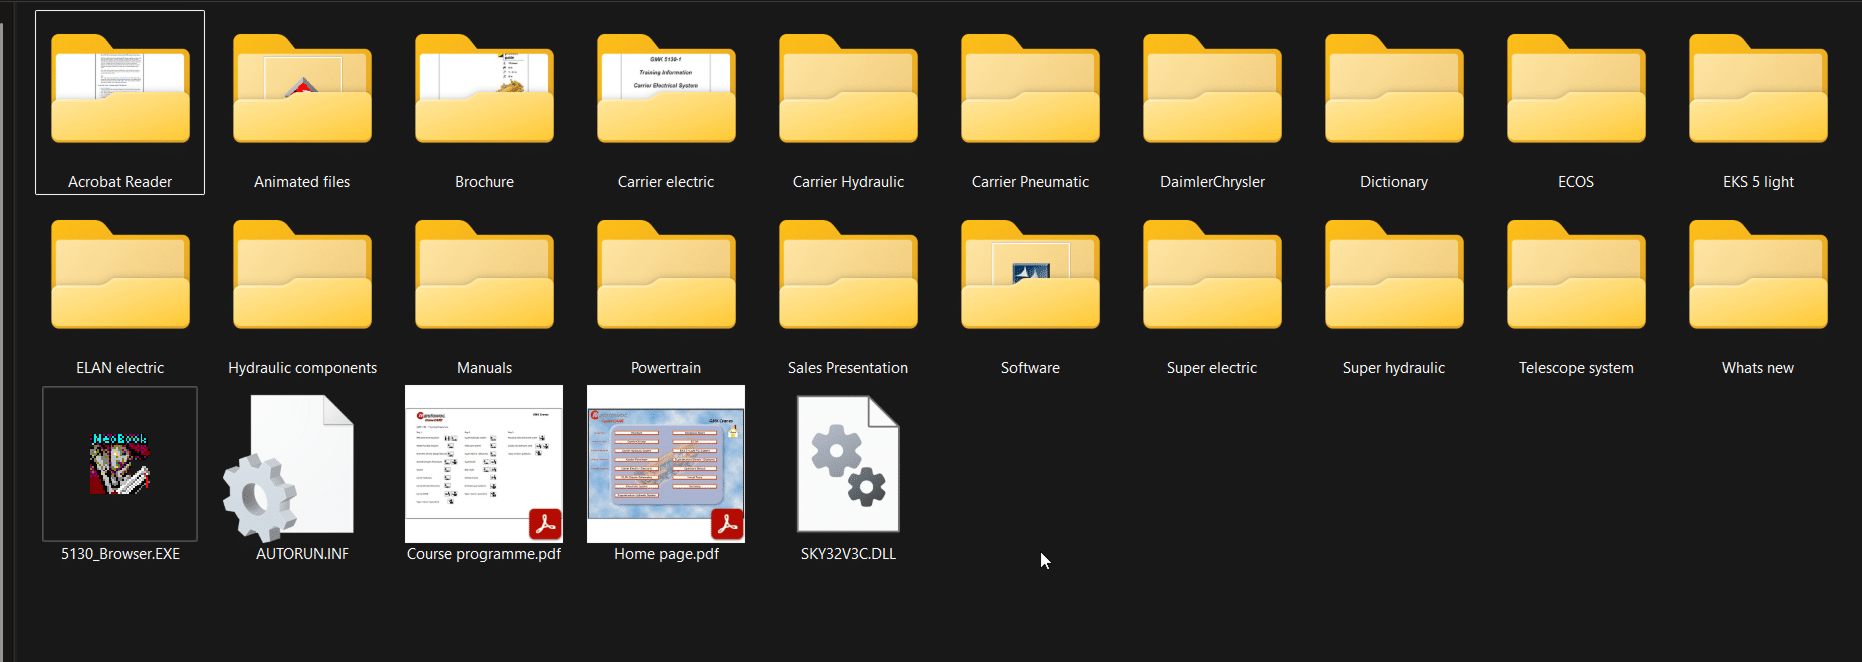
Task: Select the ELAN electric folder icon
Action: 120,275
